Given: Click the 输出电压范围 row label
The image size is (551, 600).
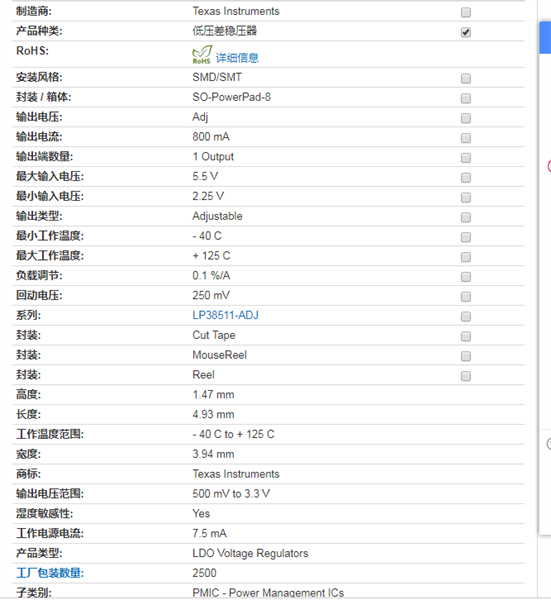Looking at the screenshot, I should click(50, 494).
